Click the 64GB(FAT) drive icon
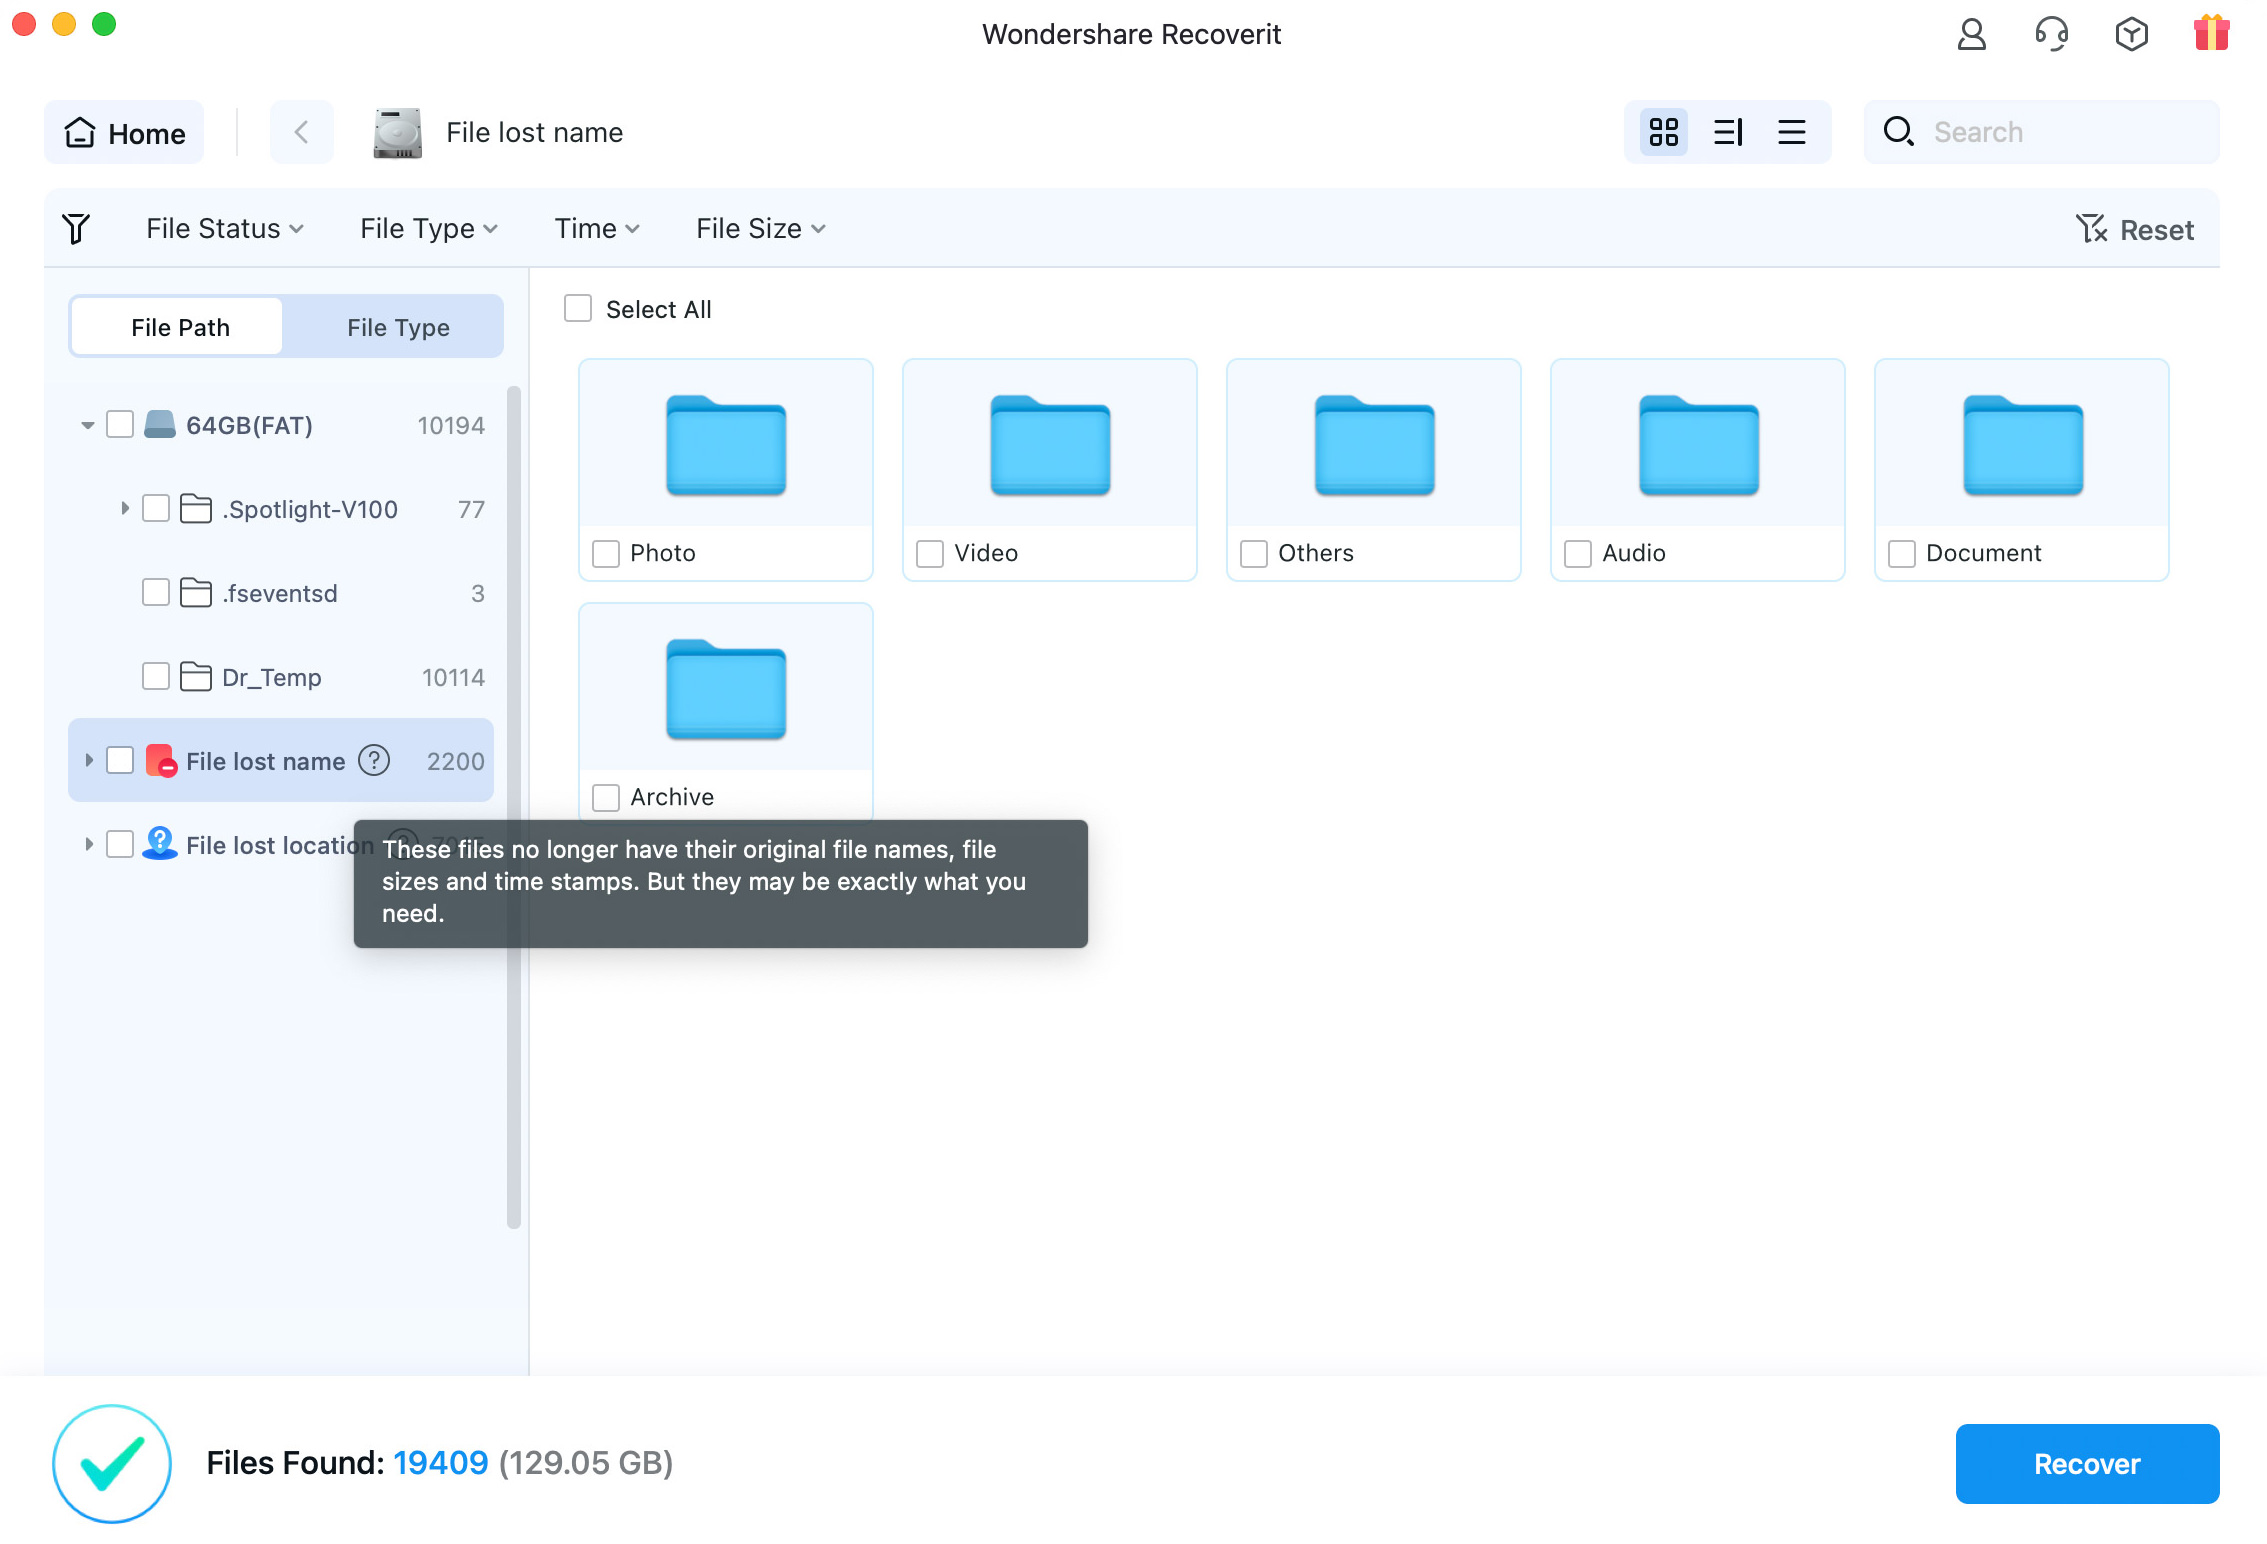 (x=160, y=425)
